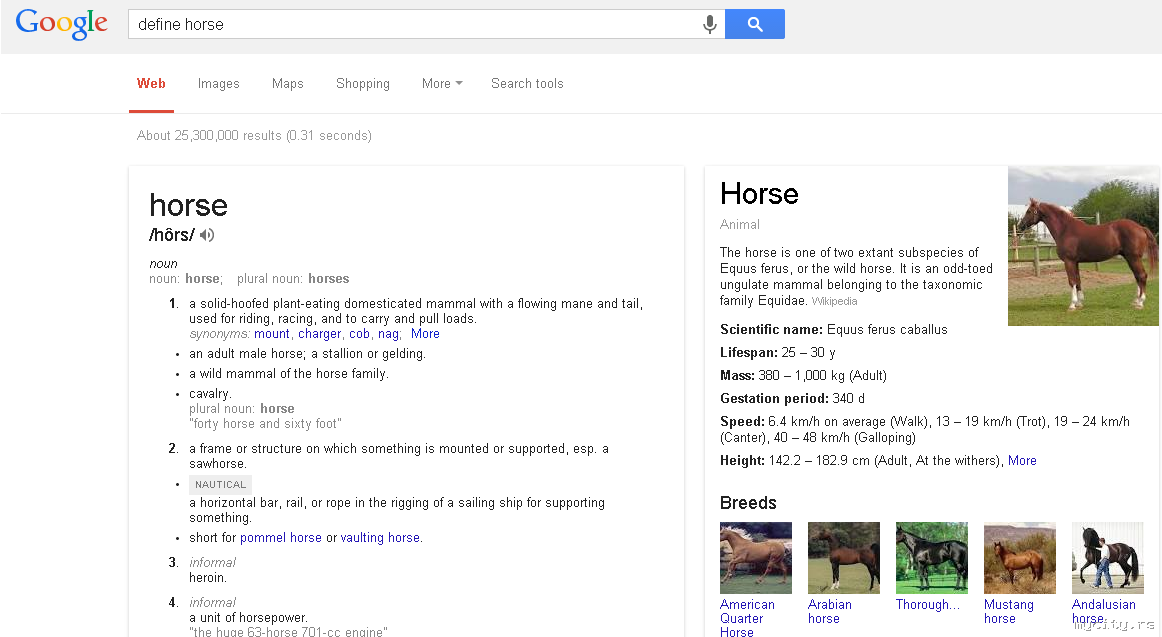Click the Thoroughbred thumbnail image
The width and height of the screenshot is (1162, 637).
coord(932,558)
